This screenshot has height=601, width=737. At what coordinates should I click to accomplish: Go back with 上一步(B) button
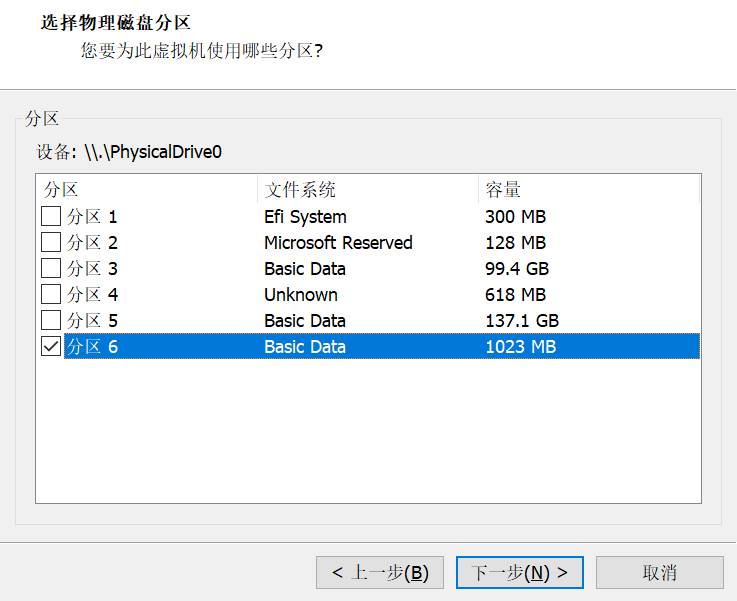(x=379, y=573)
